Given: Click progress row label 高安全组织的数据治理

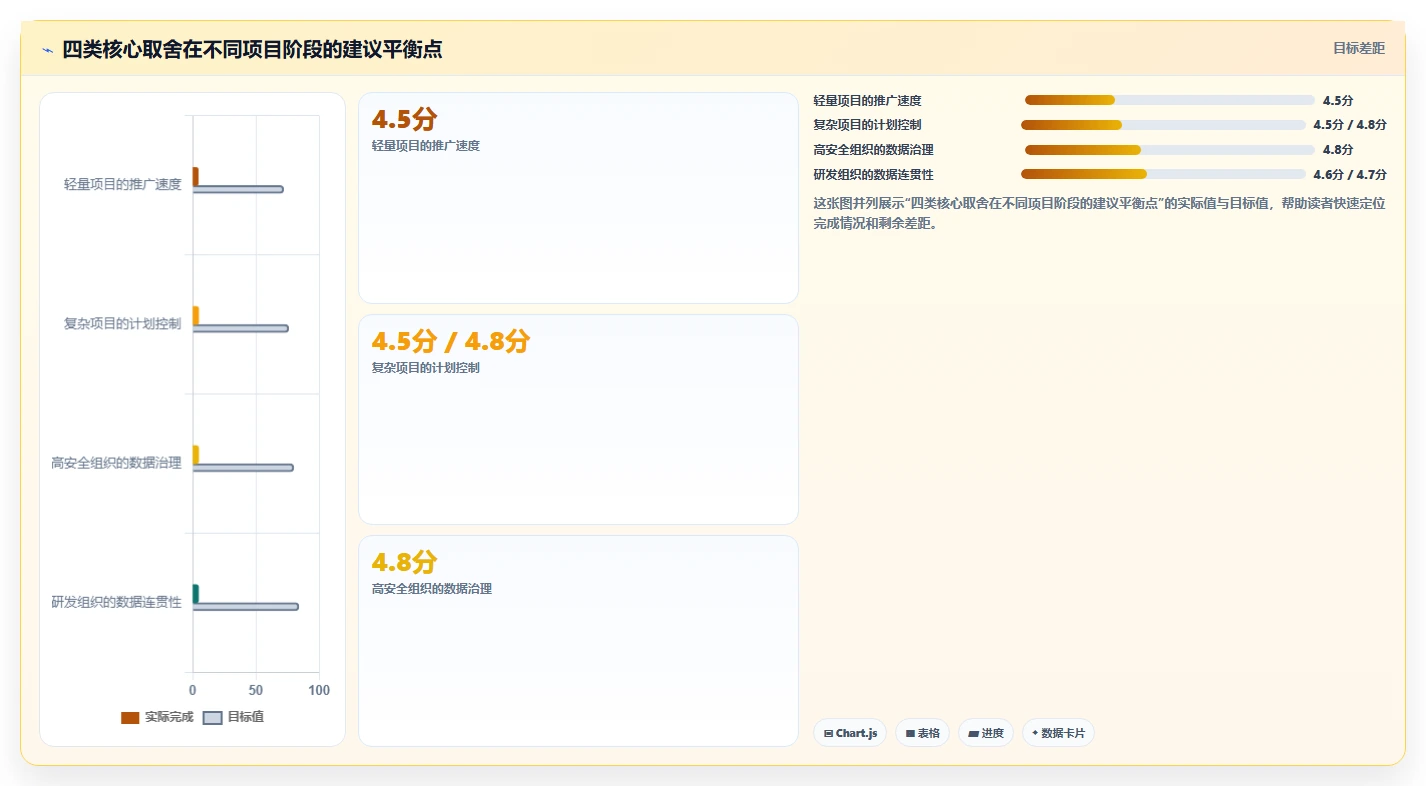Looking at the screenshot, I should coord(874,150).
